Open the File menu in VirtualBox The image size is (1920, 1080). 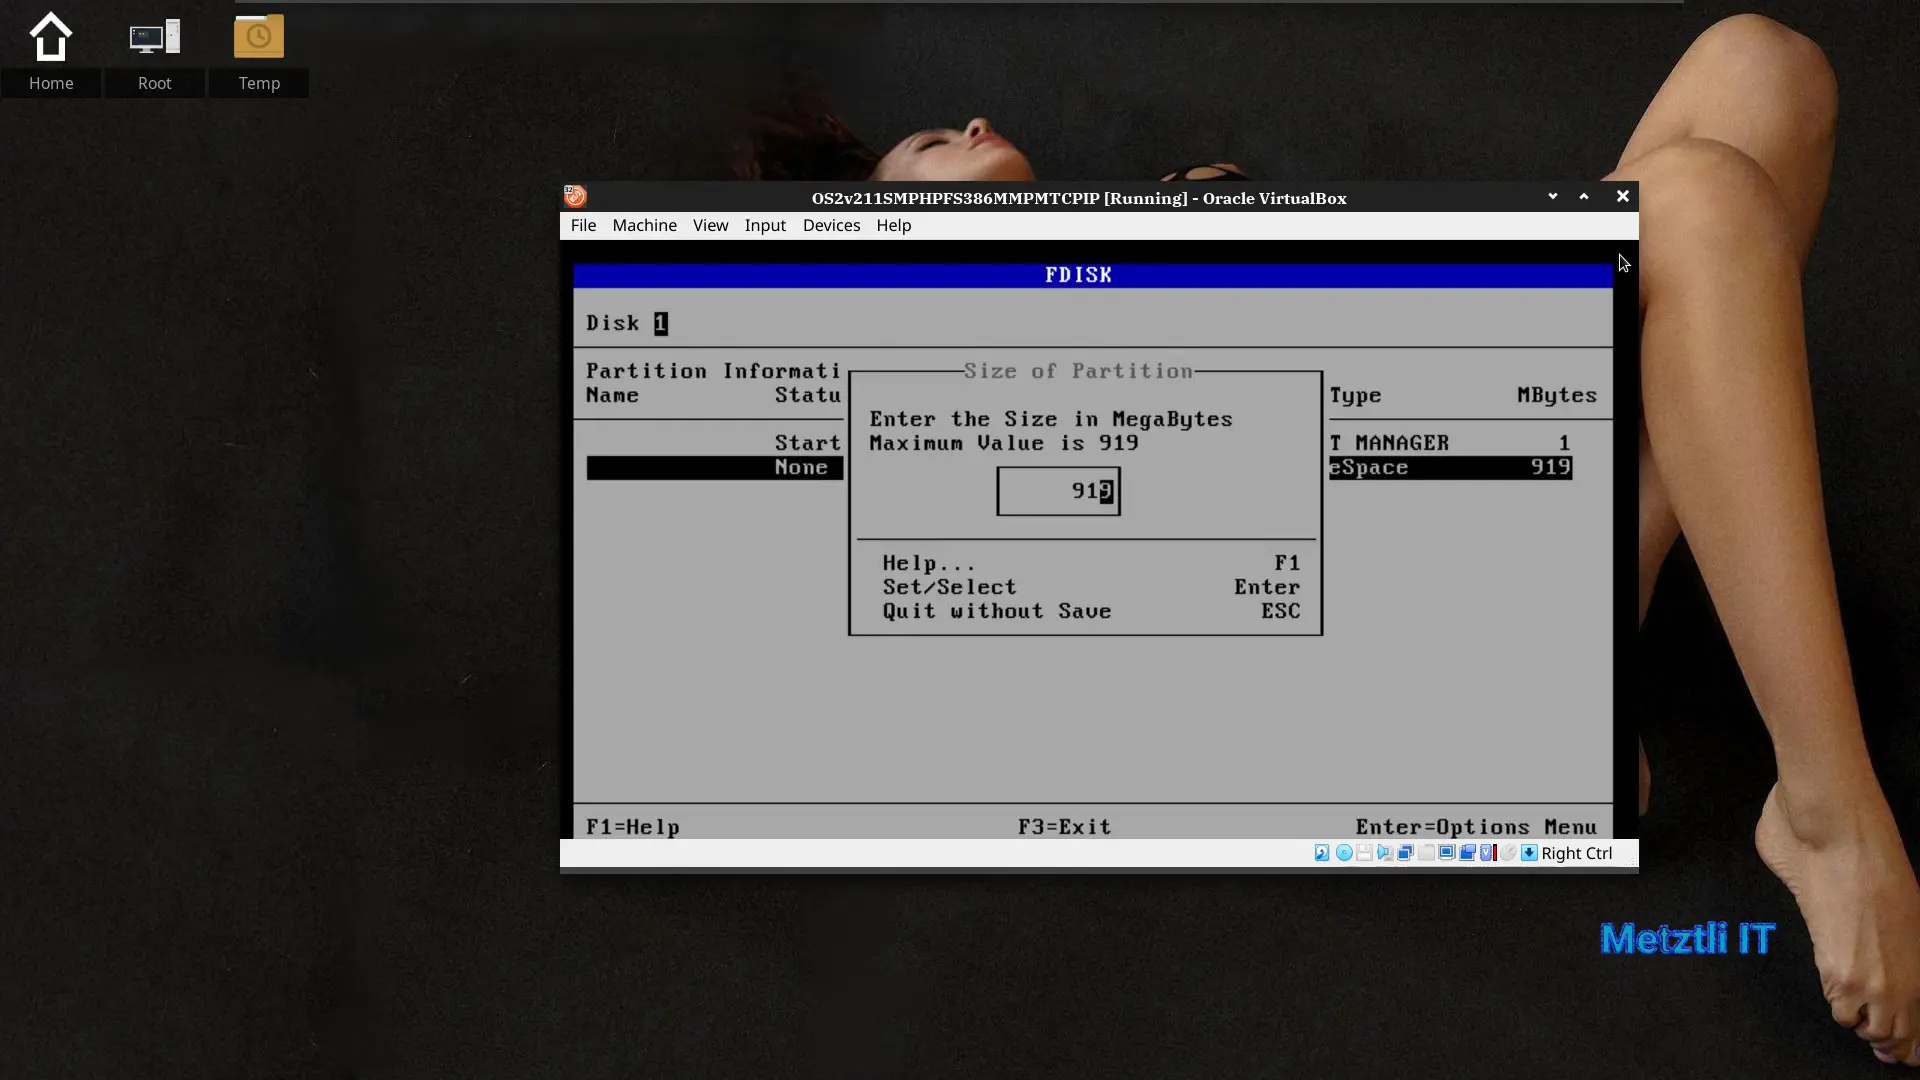[x=583, y=225]
